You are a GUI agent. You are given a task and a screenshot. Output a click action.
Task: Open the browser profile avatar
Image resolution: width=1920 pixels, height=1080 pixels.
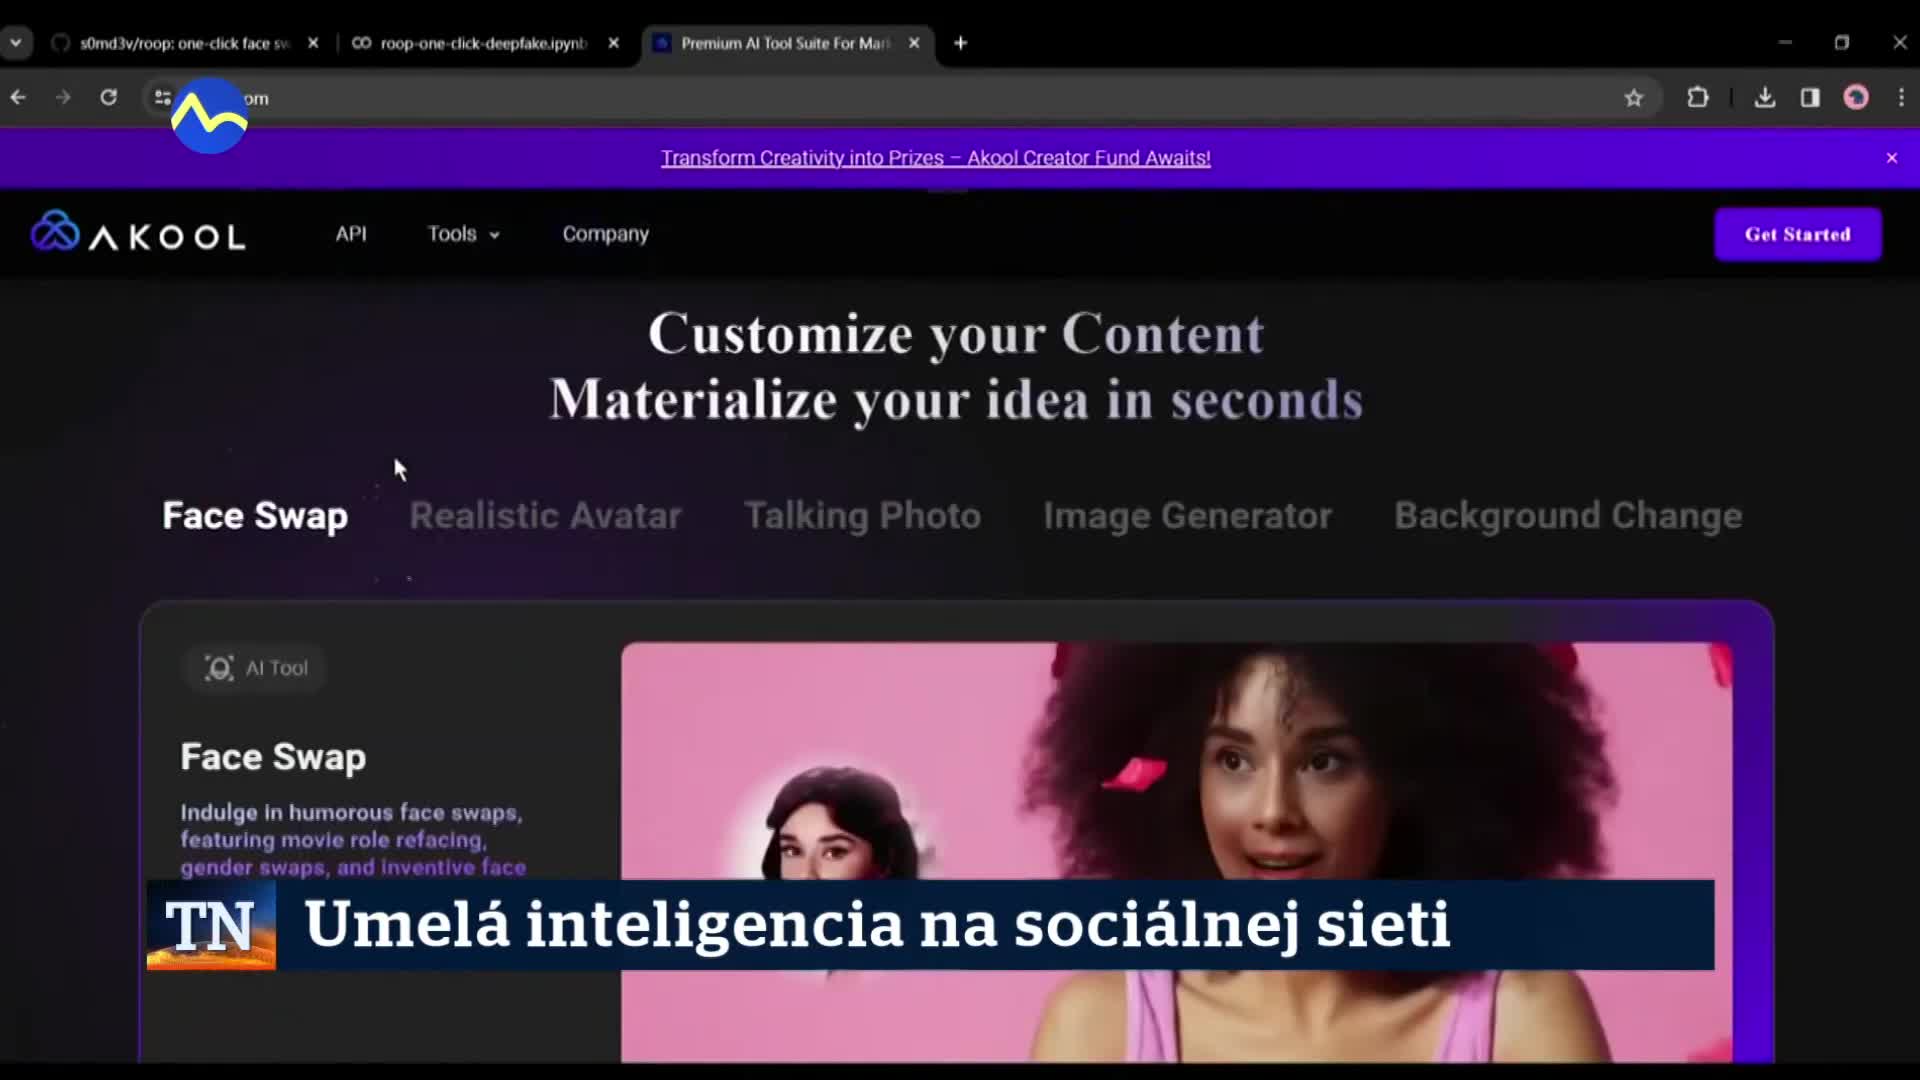click(1856, 97)
